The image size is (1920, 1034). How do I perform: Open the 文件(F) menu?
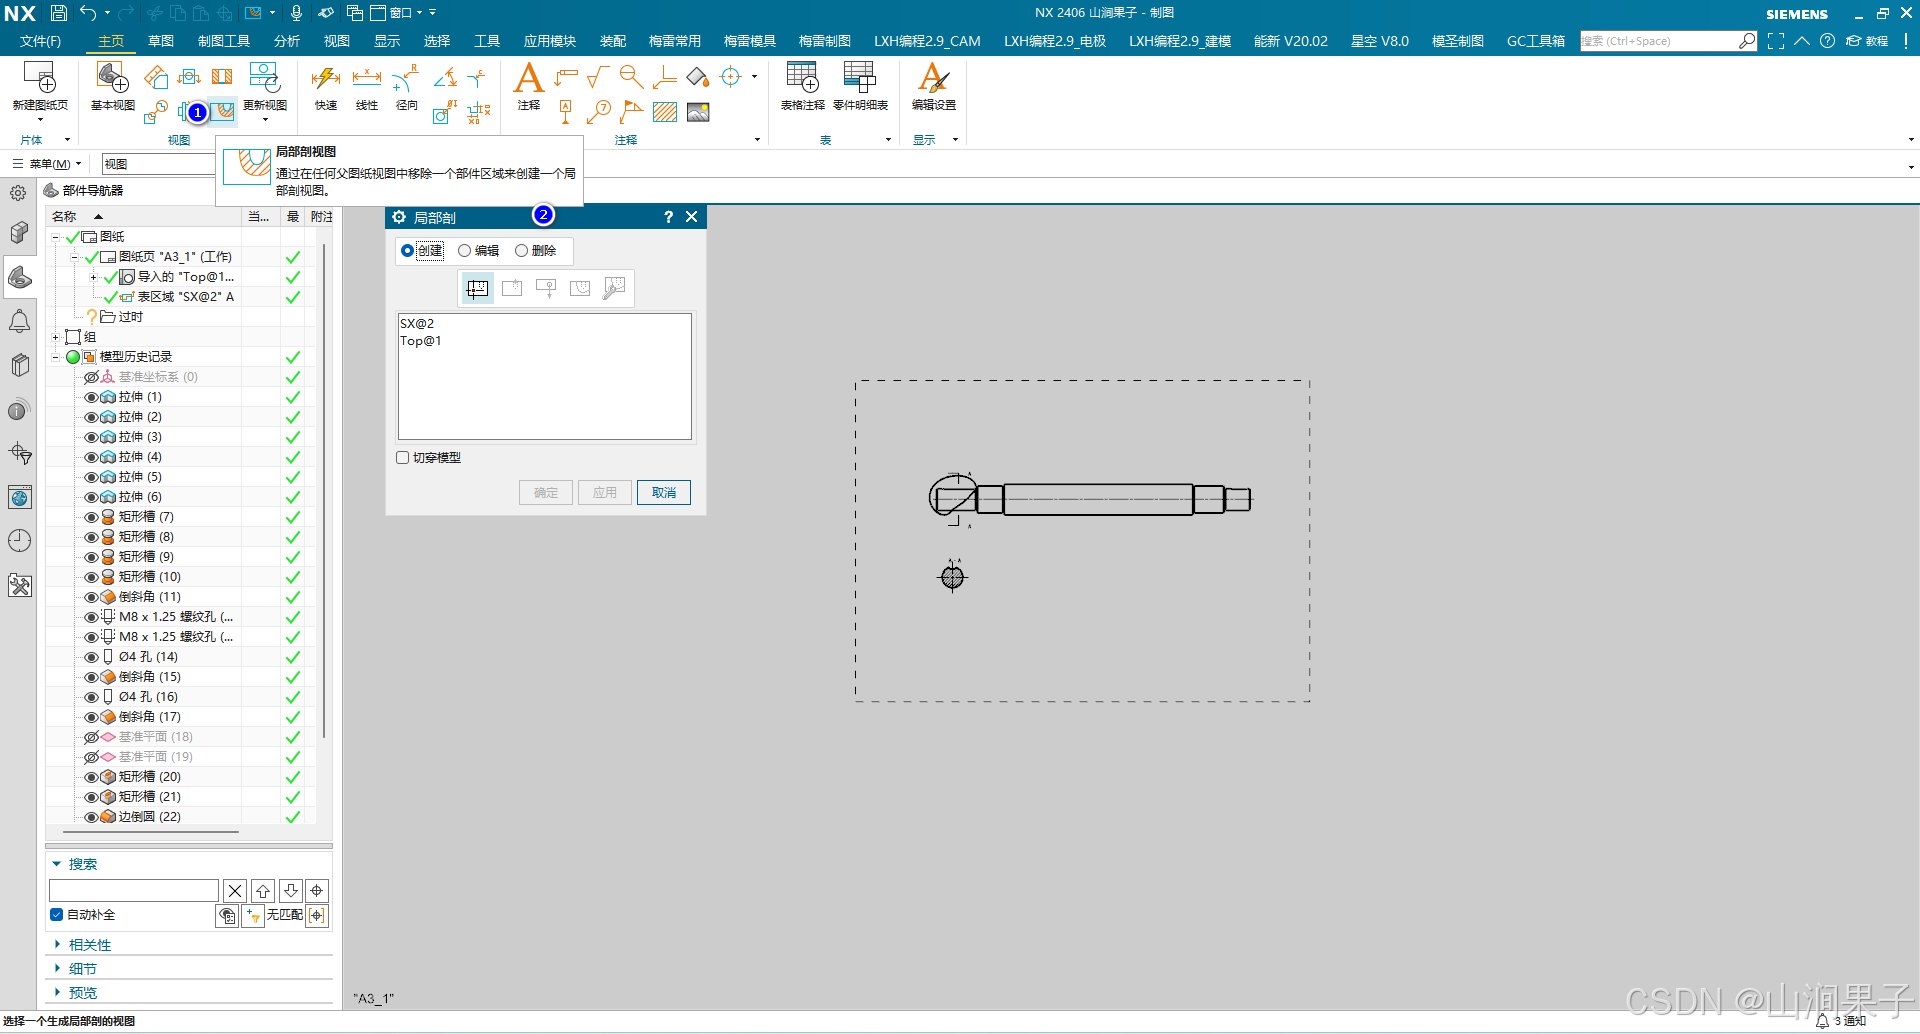[x=40, y=41]
